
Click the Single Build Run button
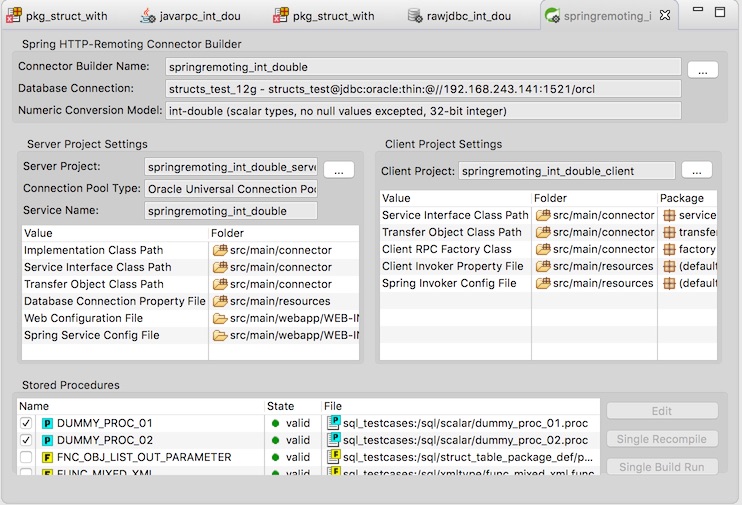coord(662,467)
